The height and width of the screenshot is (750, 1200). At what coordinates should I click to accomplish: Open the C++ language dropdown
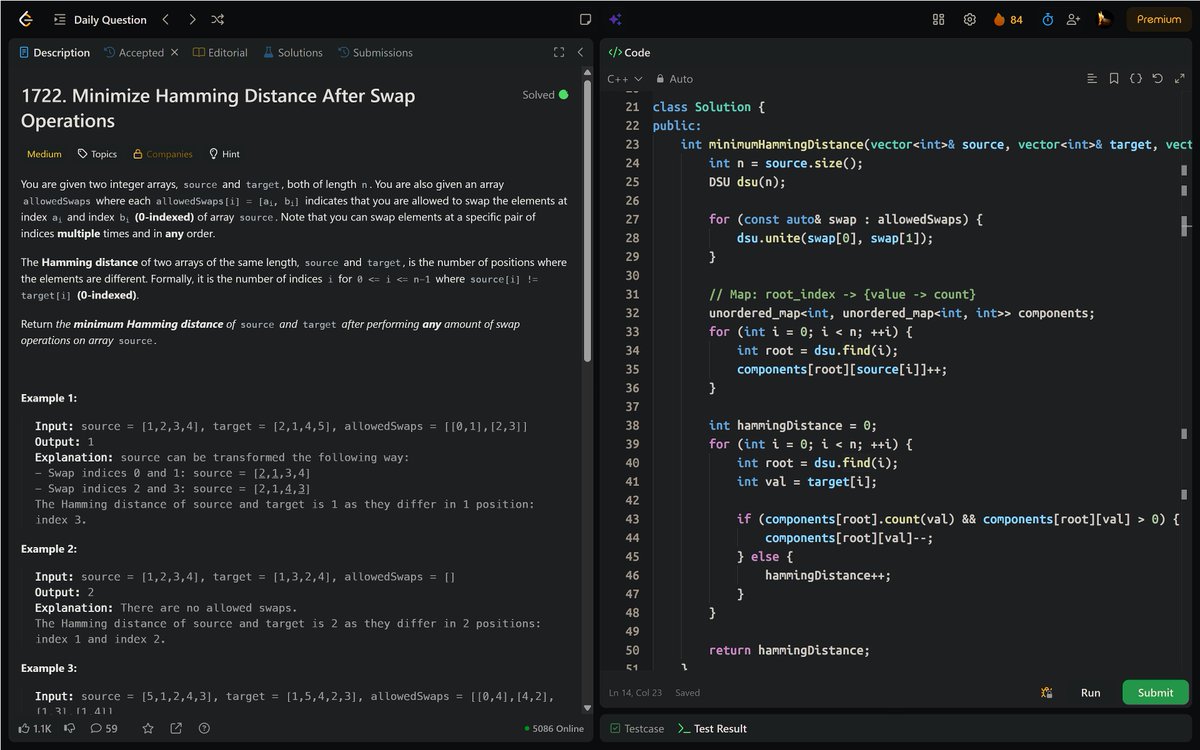tap(624, 79)
